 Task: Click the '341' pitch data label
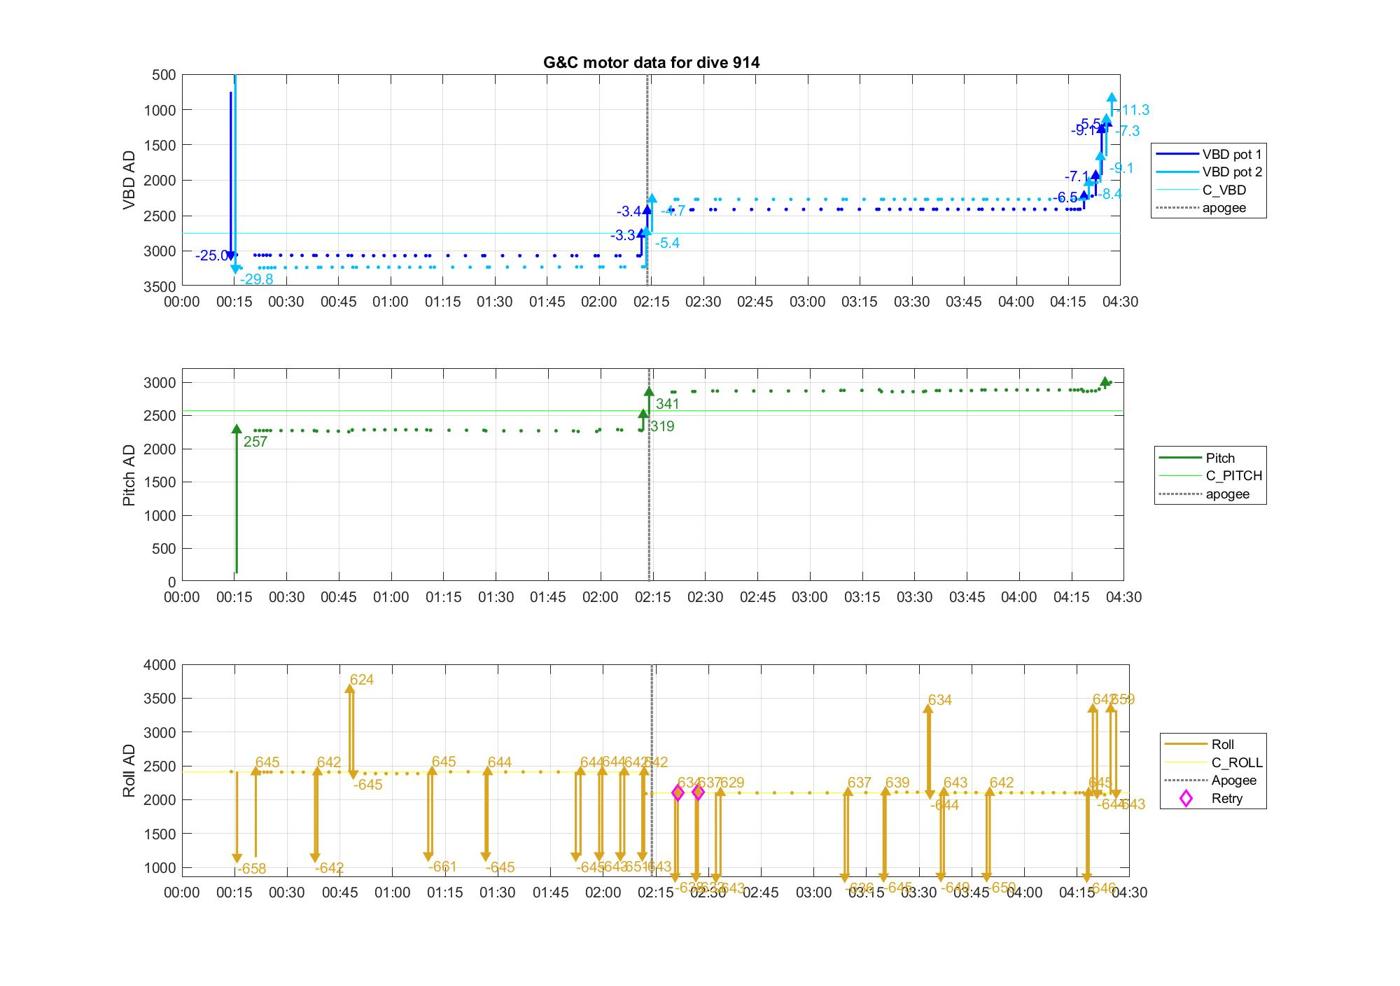(667, 404)
